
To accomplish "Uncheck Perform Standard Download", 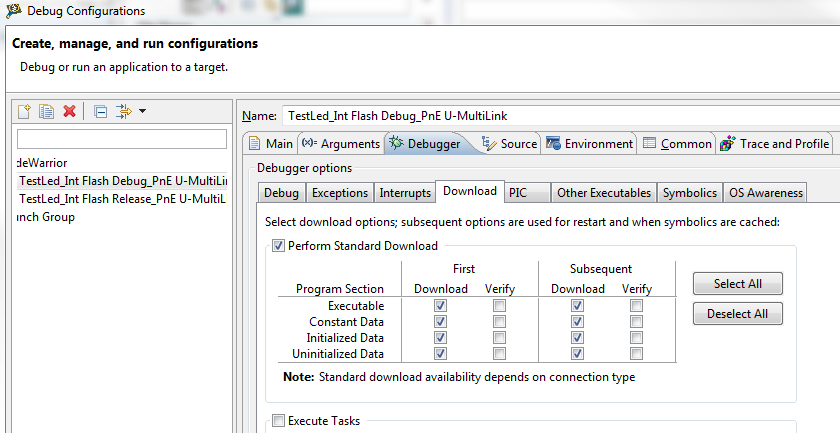I will [x=278, y=246].
